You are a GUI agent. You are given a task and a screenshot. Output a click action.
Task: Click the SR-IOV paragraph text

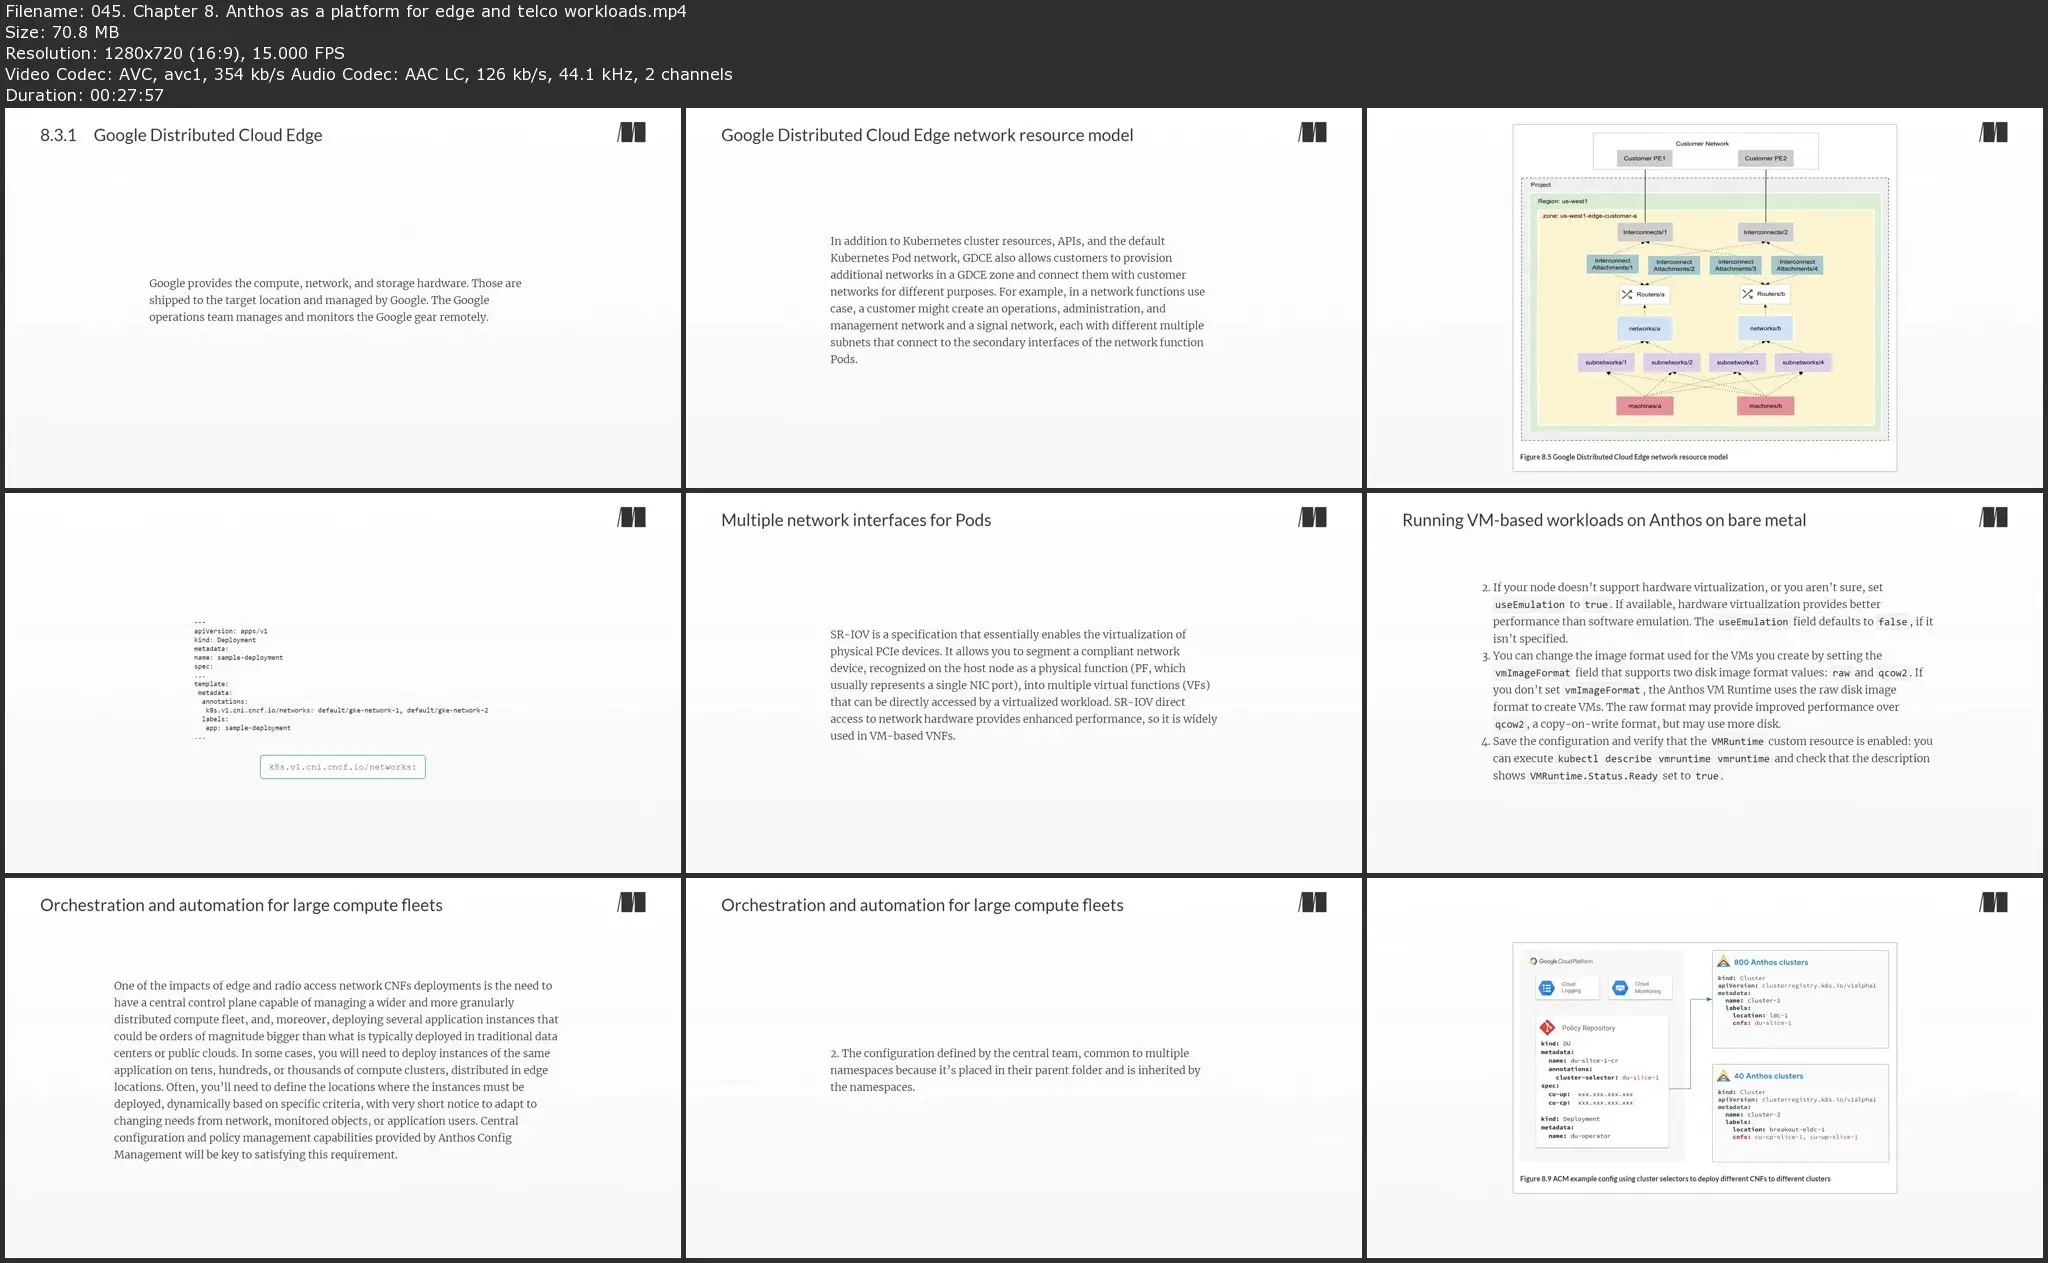(1024, 685)
